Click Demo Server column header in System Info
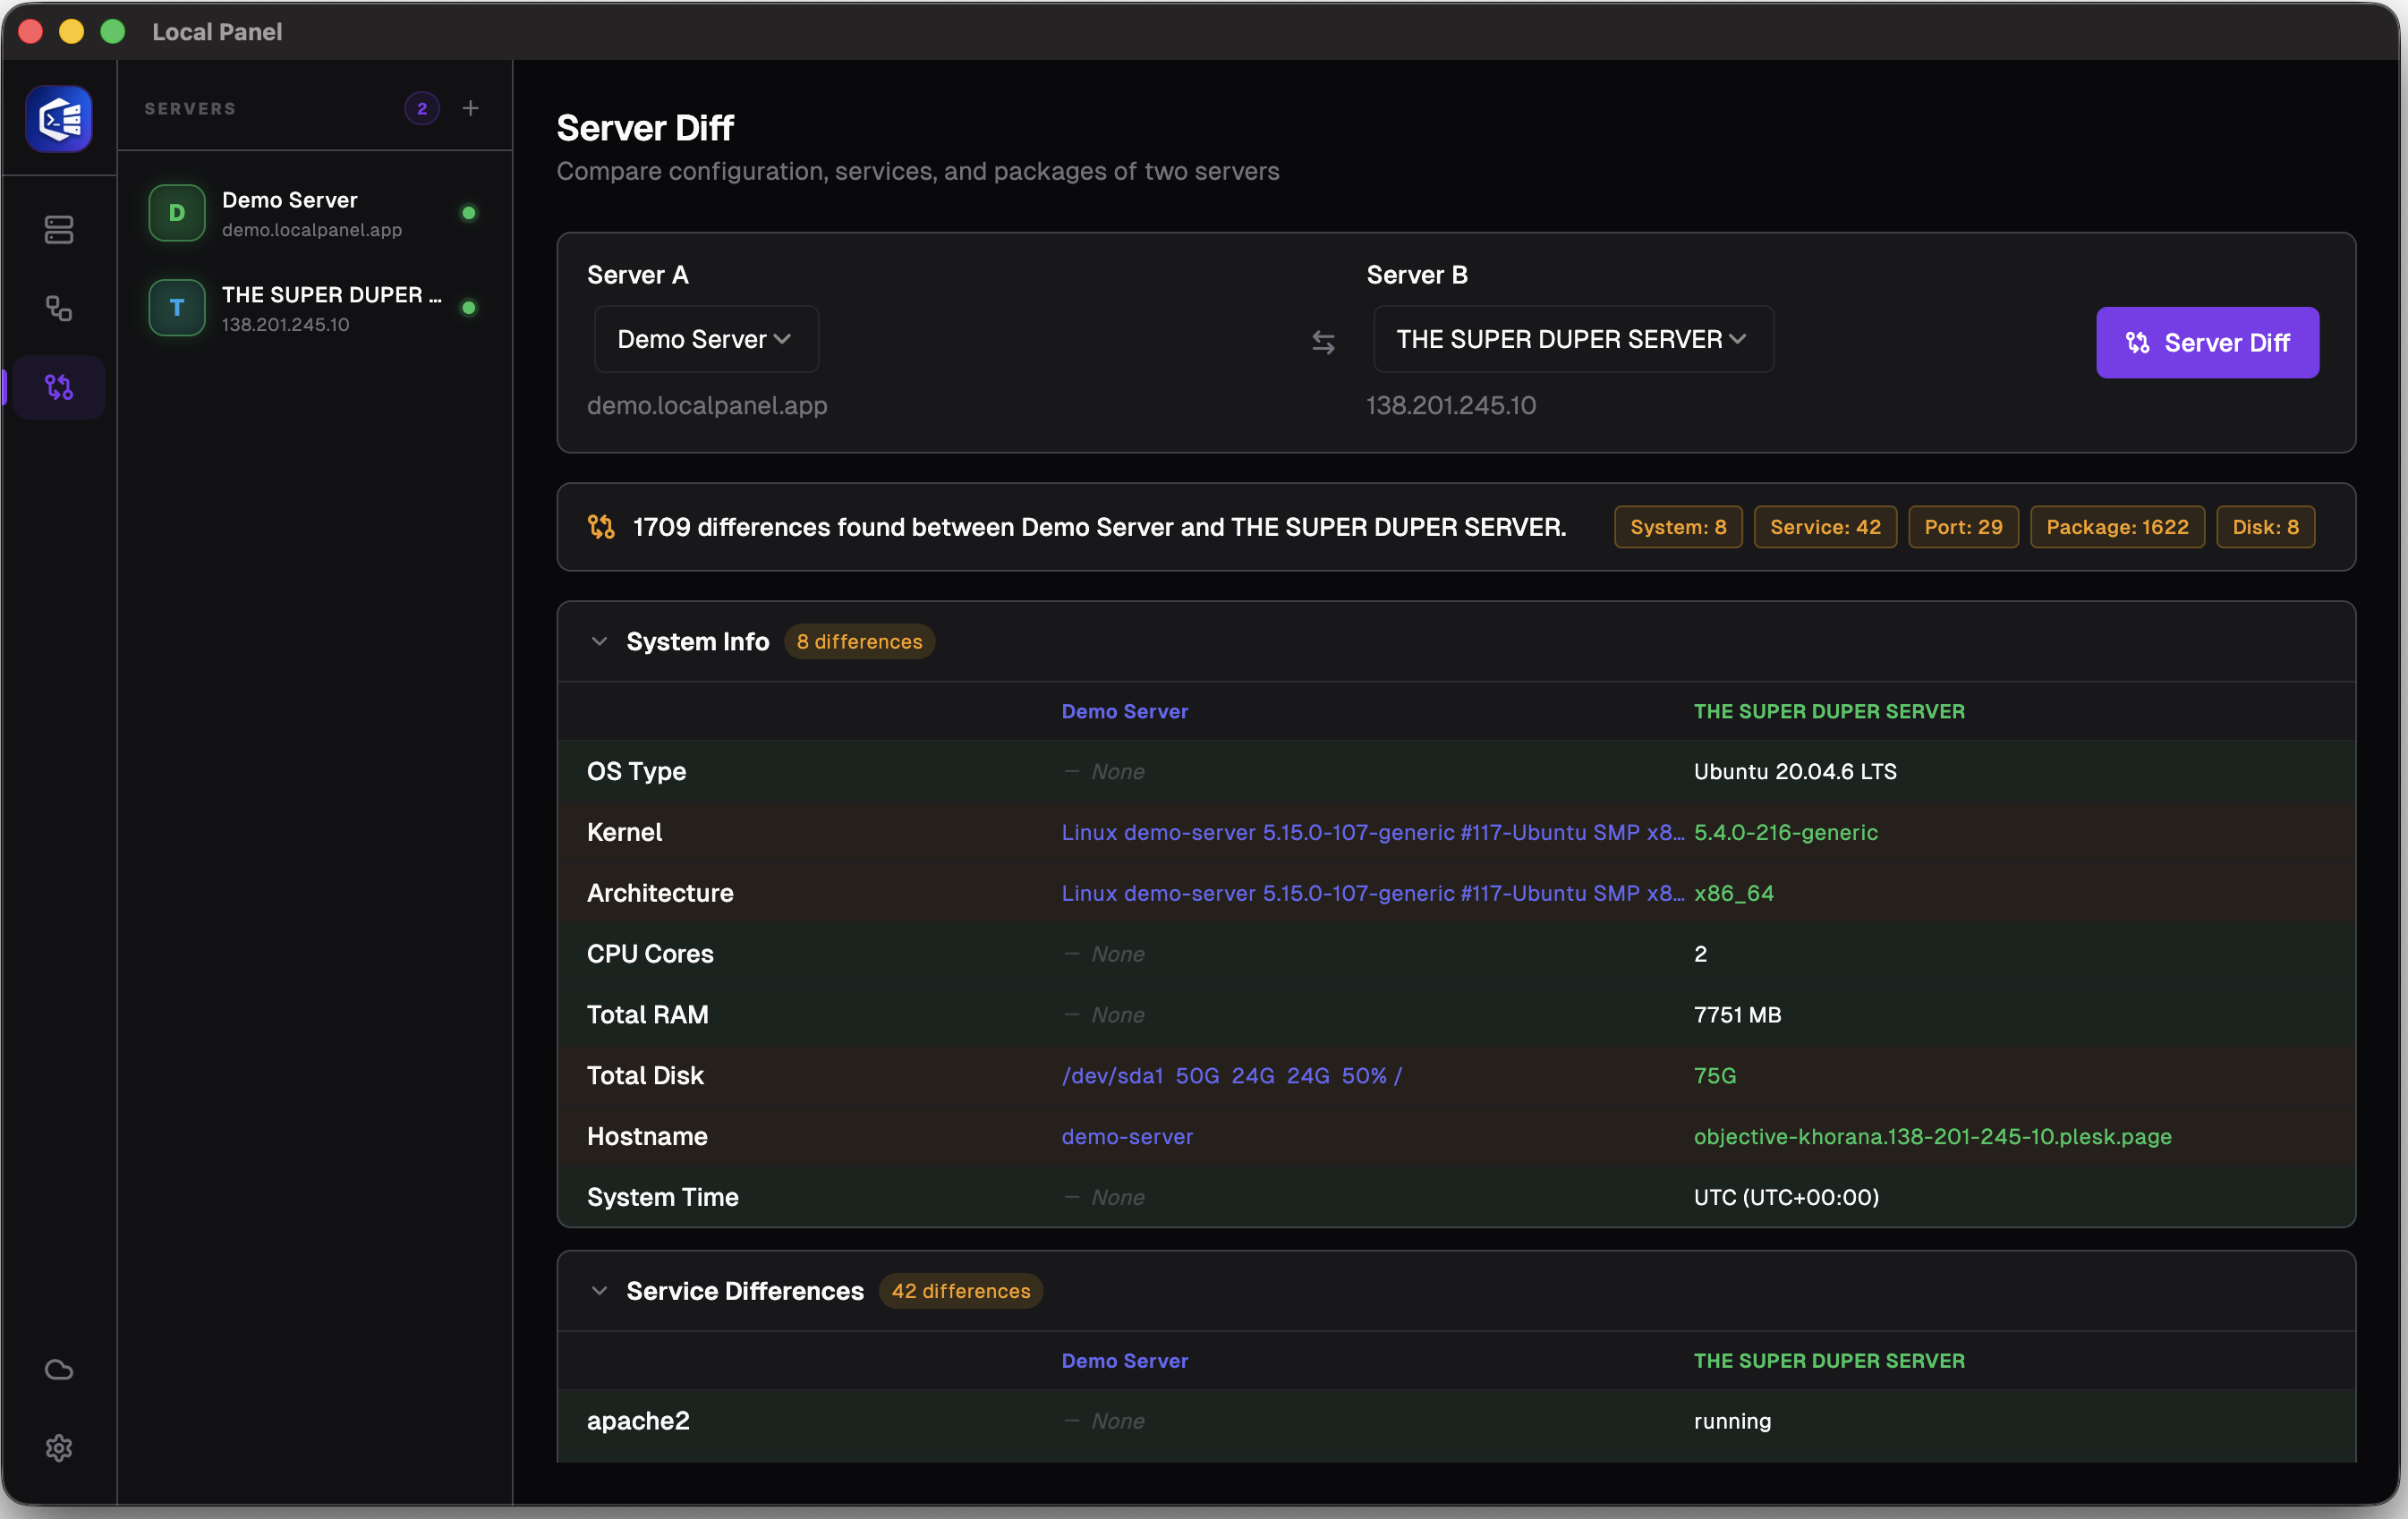Screen dimensions: 2408x1519 (x=1124, y=711)
